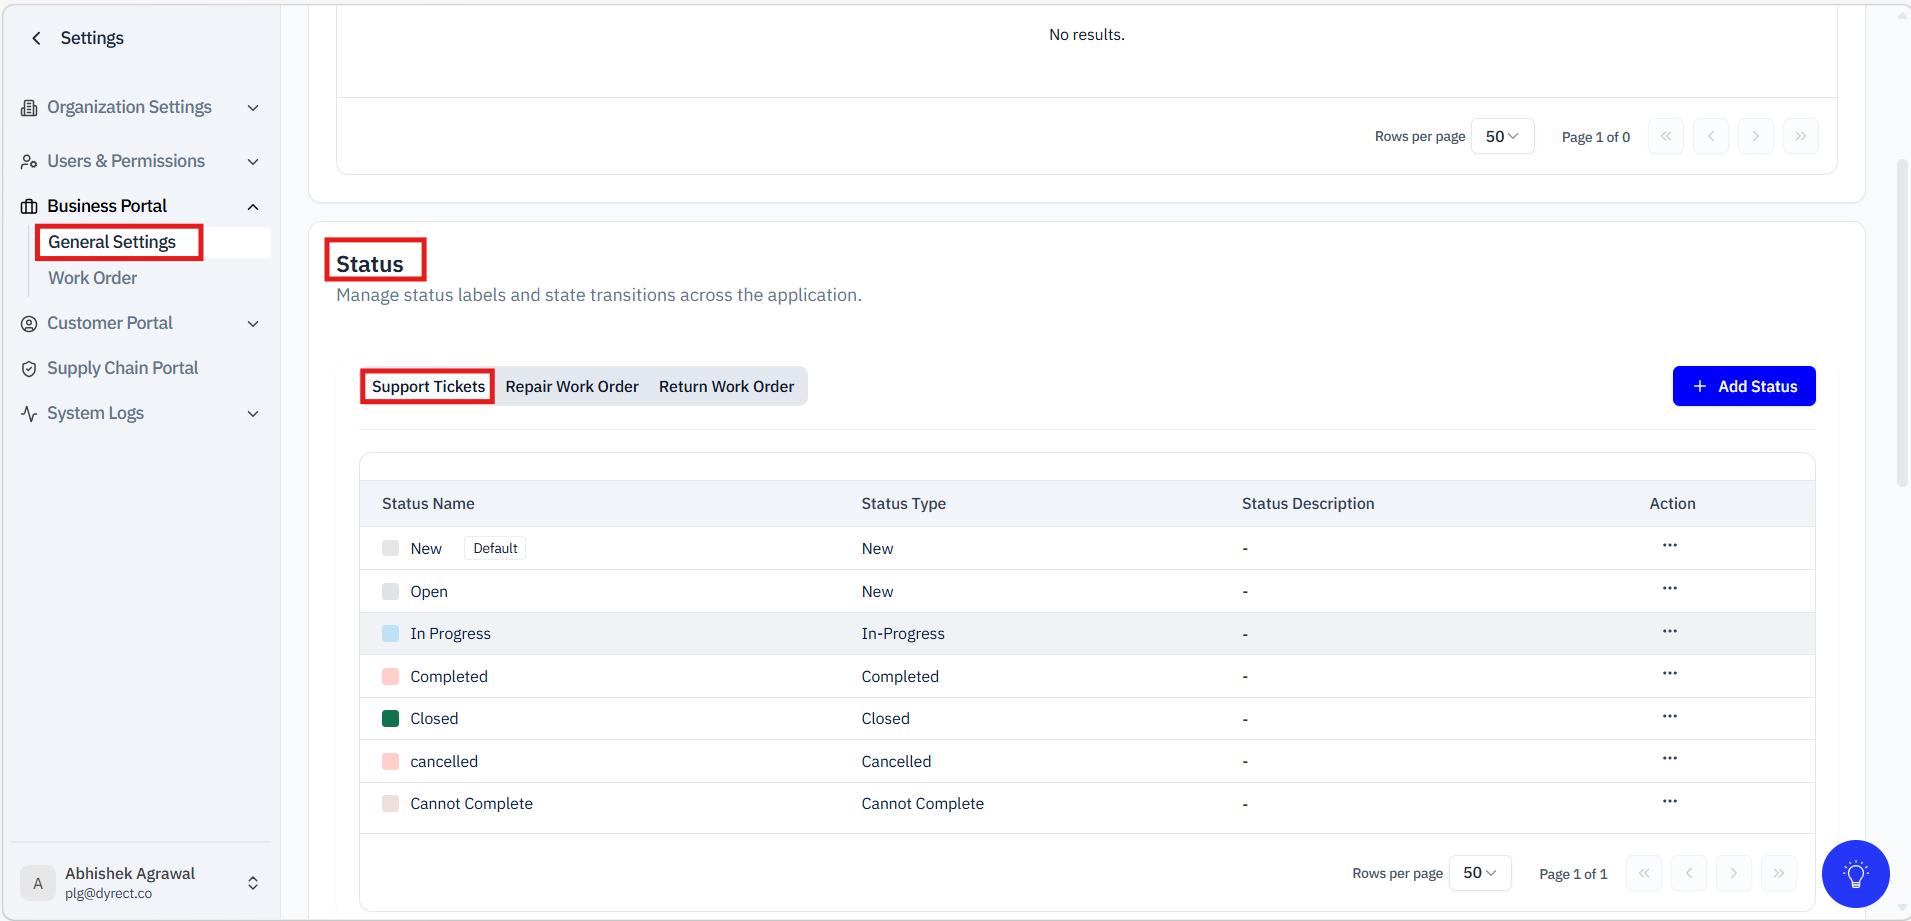Click the Add Status button

pos(1744,386)
